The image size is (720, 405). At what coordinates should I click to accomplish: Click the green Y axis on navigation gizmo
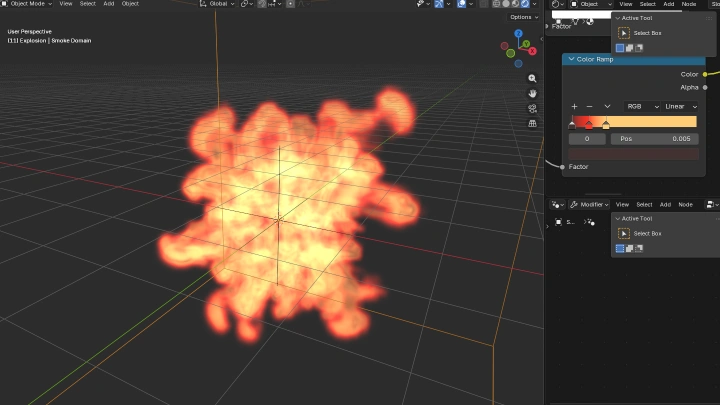click(x=526, y=44)
